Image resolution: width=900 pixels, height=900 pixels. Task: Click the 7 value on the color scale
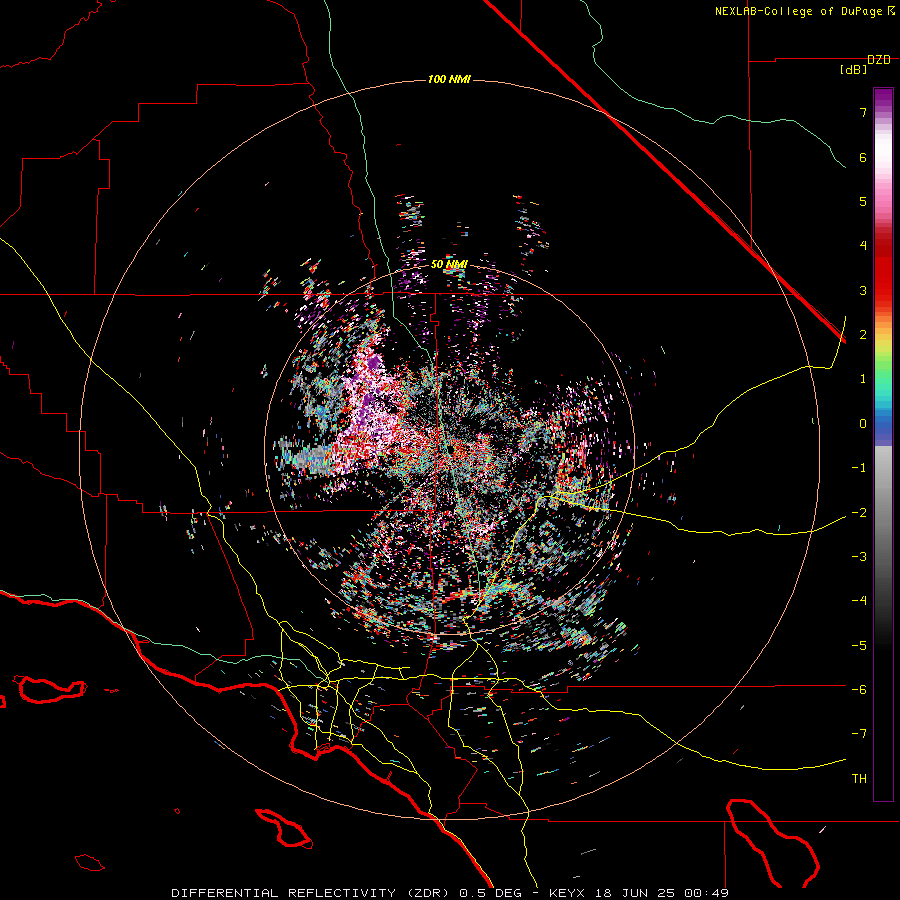pyautogui.click(x=863, y=112)
